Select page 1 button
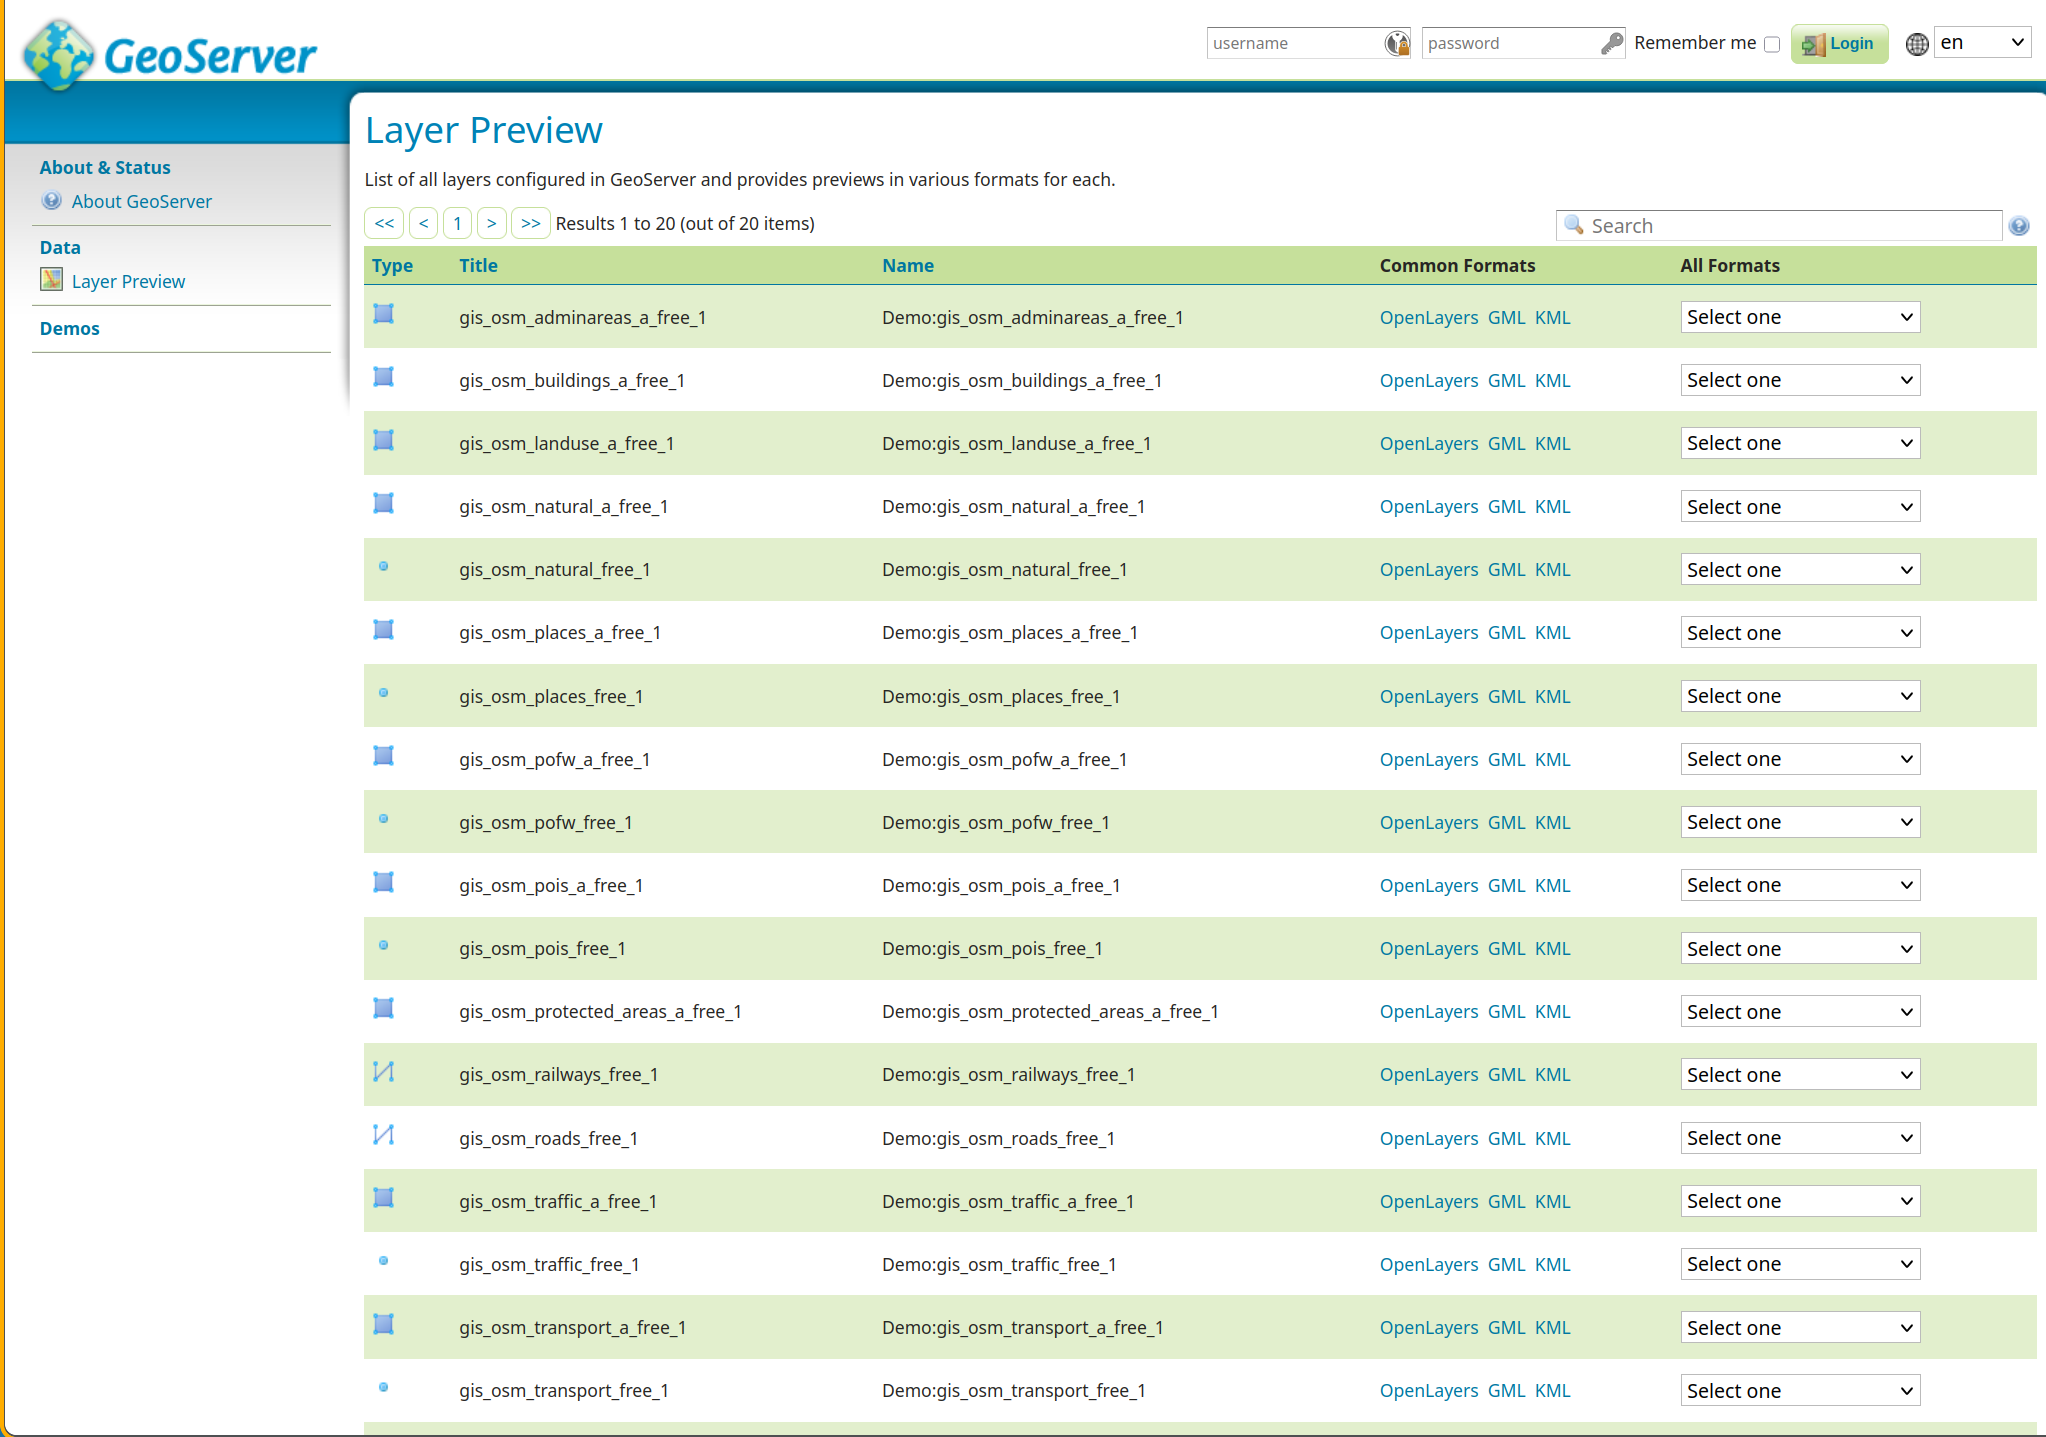Viewport: 2046px width, 1437px height. coord(458,223)
